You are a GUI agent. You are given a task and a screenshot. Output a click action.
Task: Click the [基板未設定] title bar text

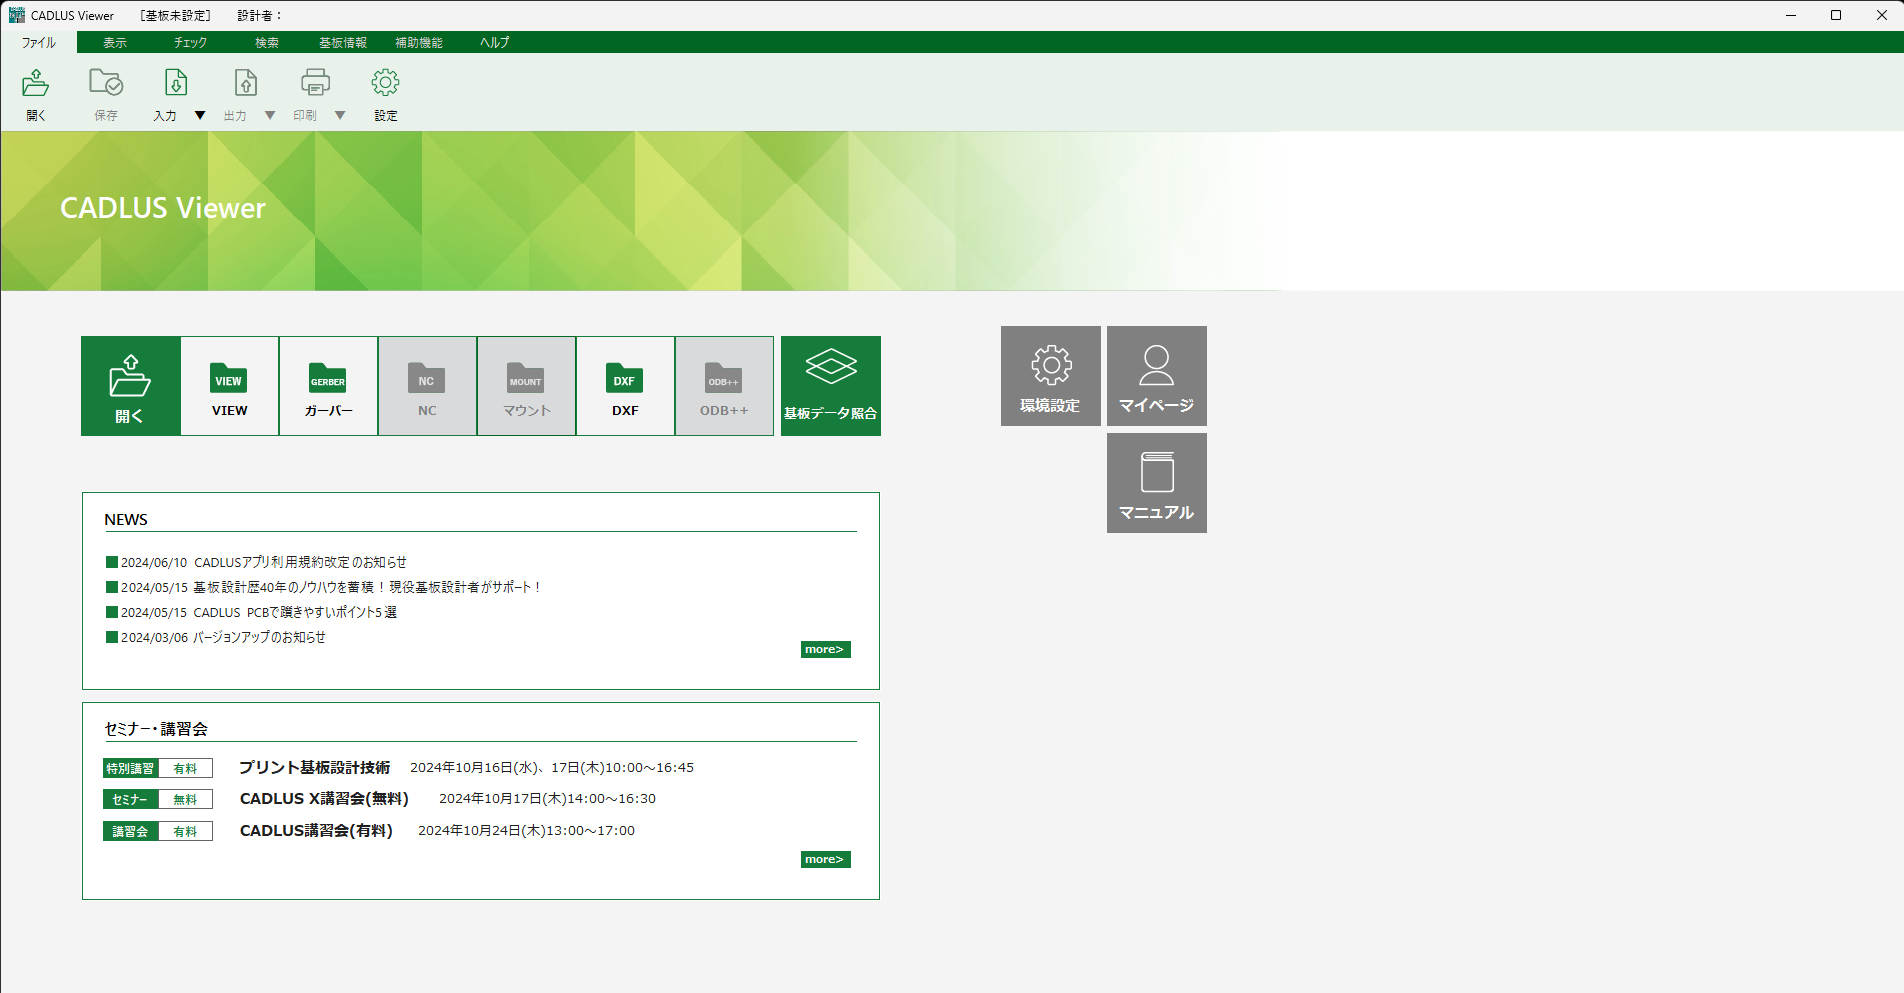176,15
